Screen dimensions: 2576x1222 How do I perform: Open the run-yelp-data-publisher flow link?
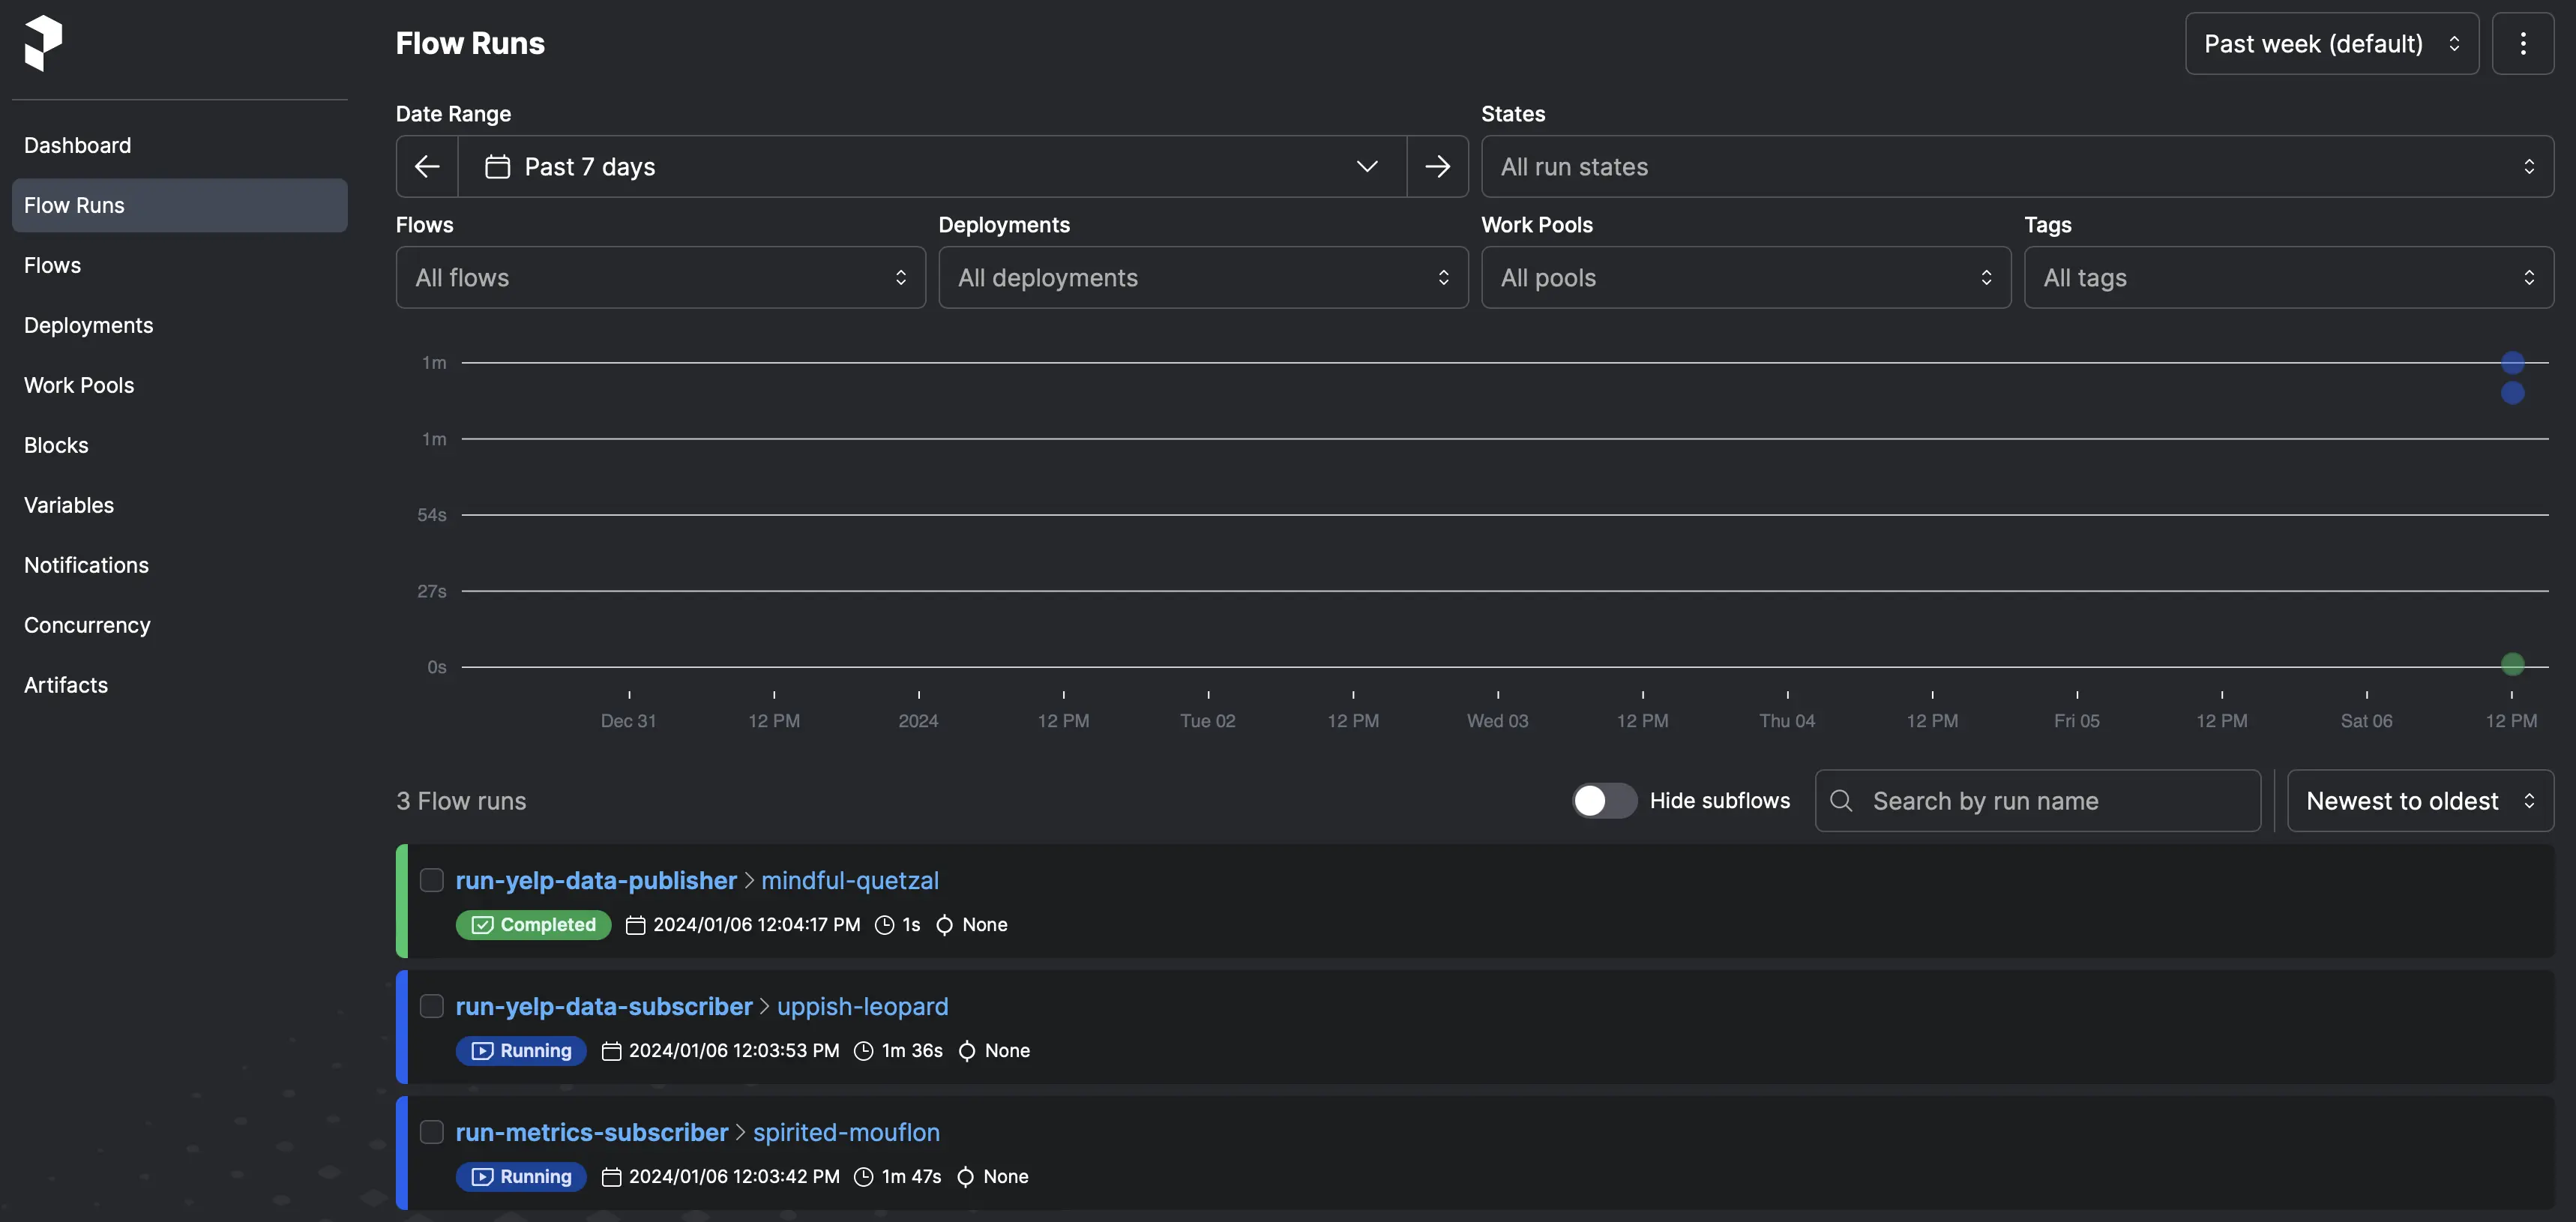pyautogui.click(x=596, y=880)
